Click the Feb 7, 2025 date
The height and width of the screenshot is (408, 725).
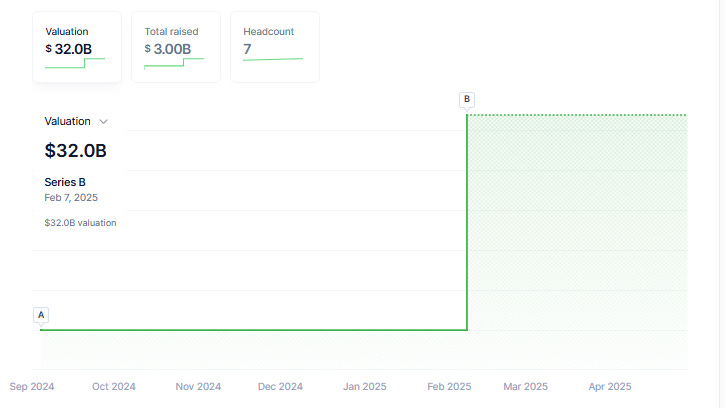coord(71,198)
